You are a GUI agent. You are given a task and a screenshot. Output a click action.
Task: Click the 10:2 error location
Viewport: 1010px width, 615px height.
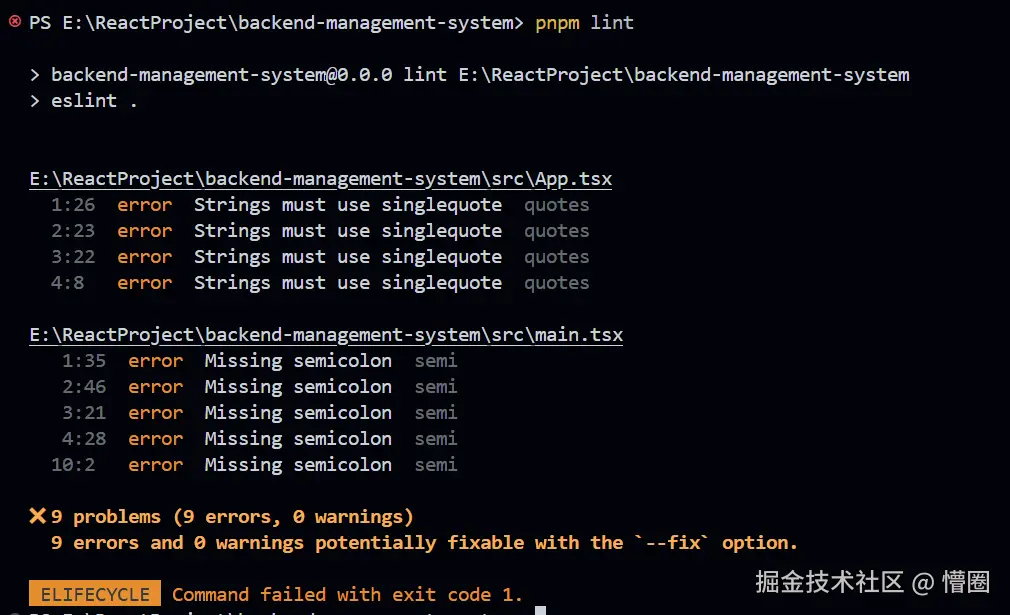point(78,465)
